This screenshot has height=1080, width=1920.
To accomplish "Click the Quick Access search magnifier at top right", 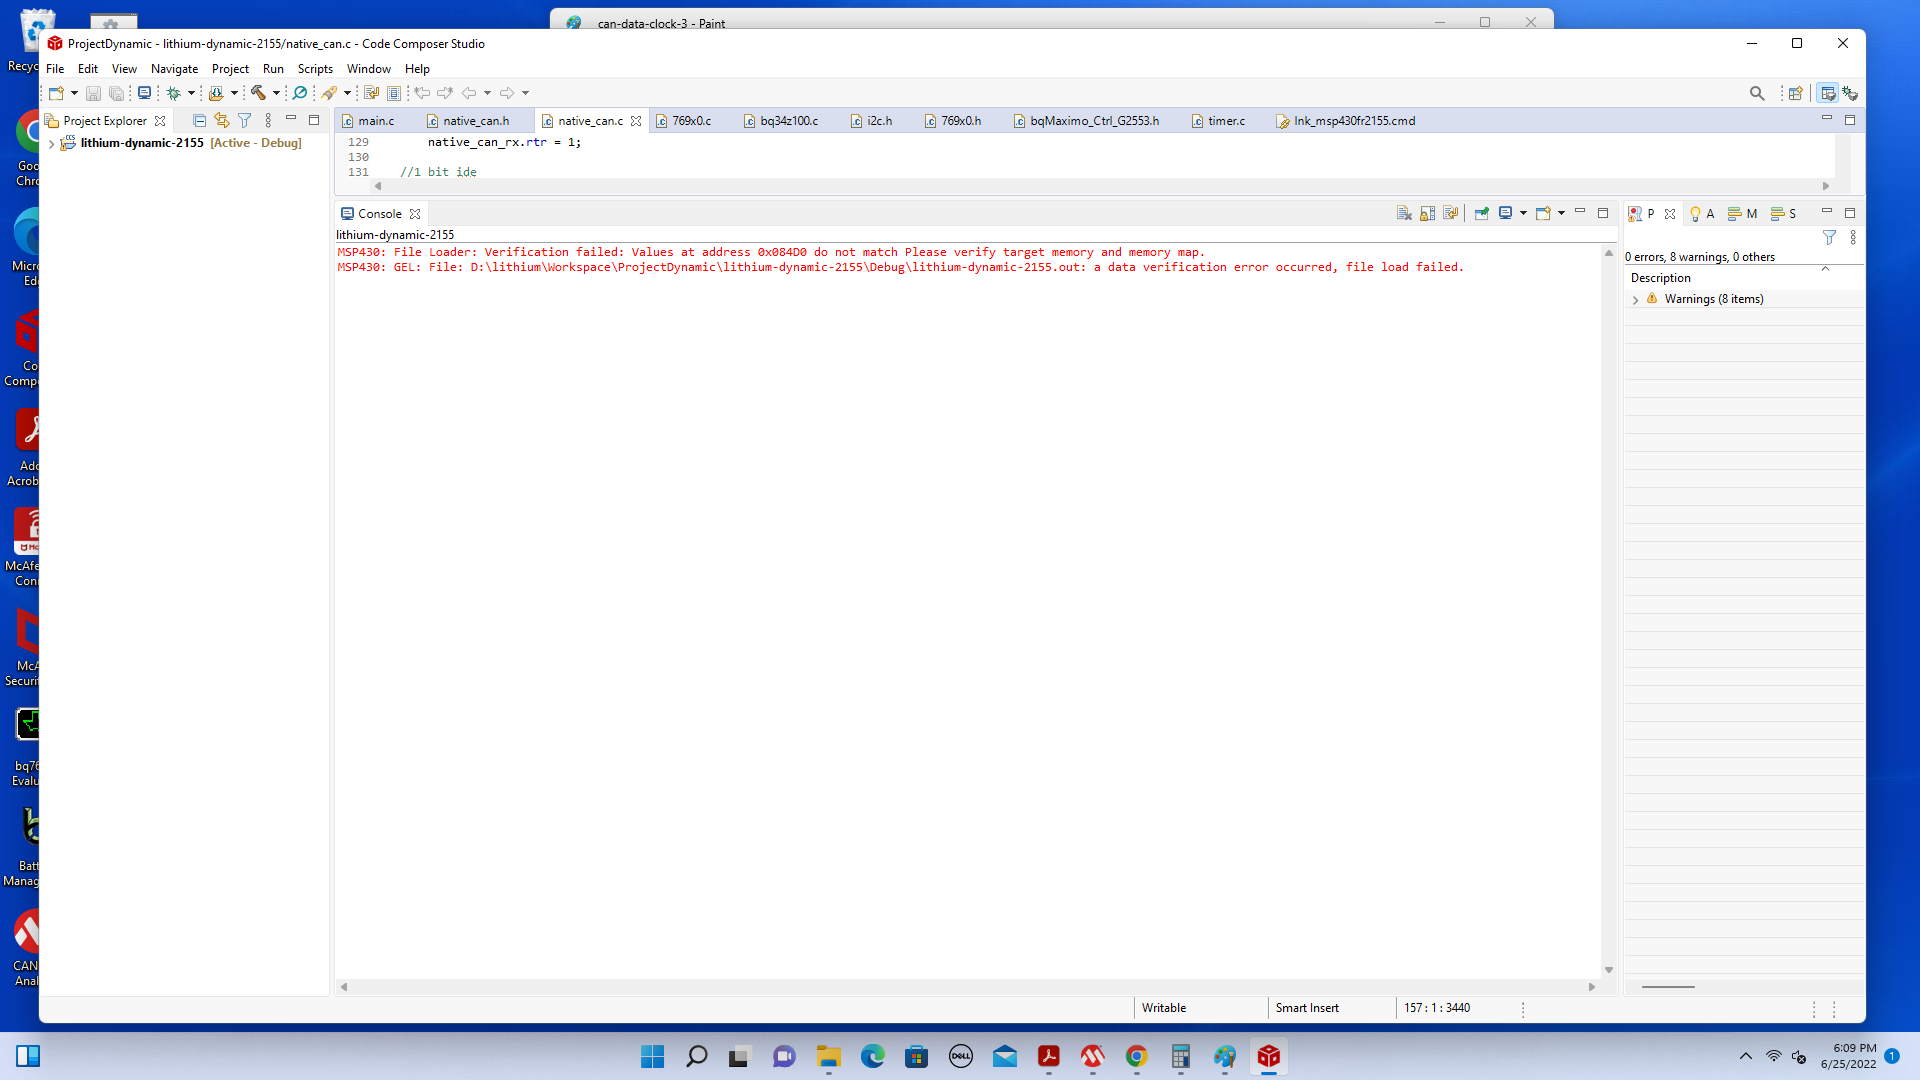I will point(1757,93).
